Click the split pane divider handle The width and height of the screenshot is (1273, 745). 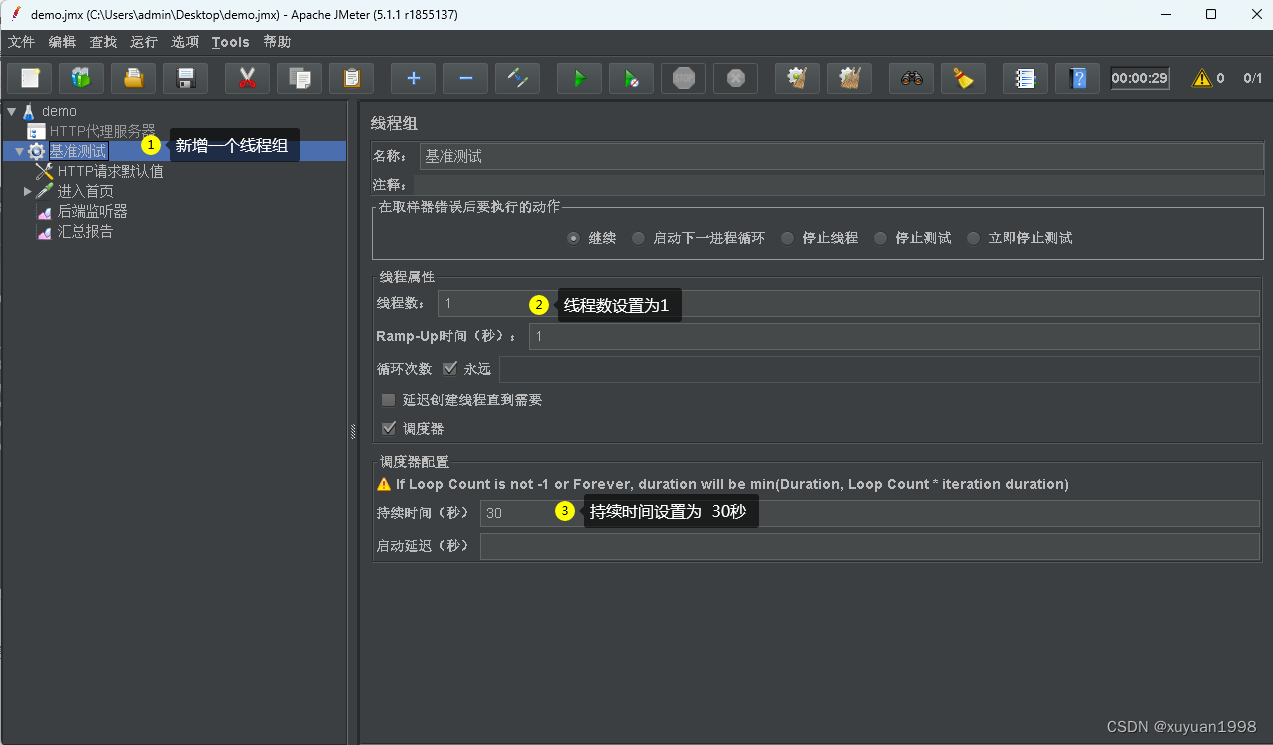coord(352,430)
